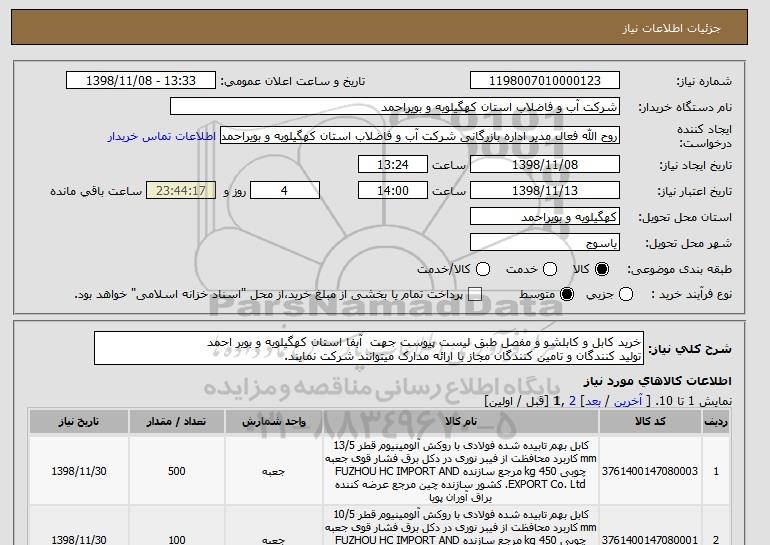Click the creation time field 13:24
The height and width of the screenshot is (545, 770).
point(393,164)
